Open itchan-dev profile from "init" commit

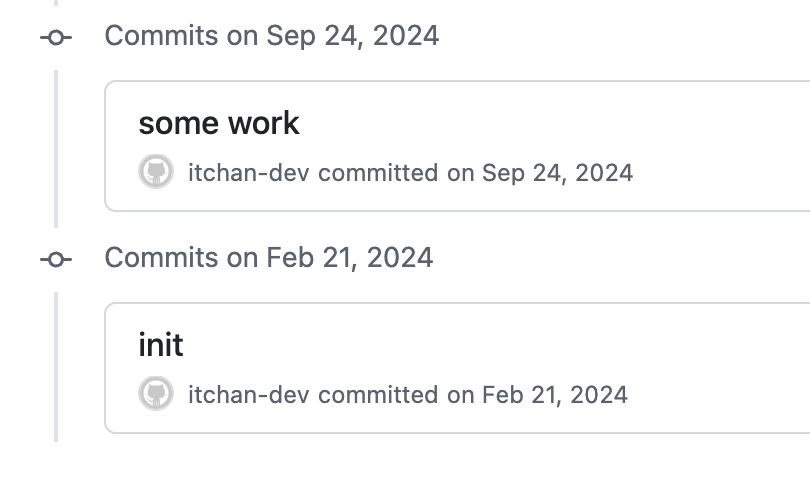(x=249, y=394)
